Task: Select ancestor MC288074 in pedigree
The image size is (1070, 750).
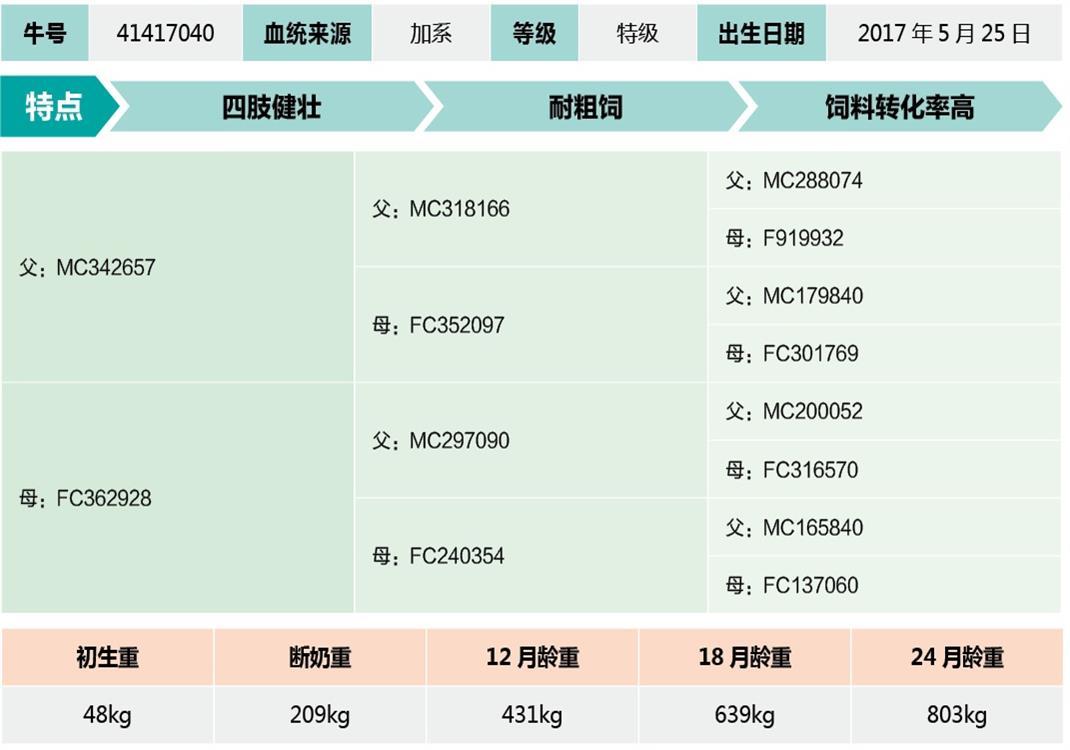Action: point(794,181)
